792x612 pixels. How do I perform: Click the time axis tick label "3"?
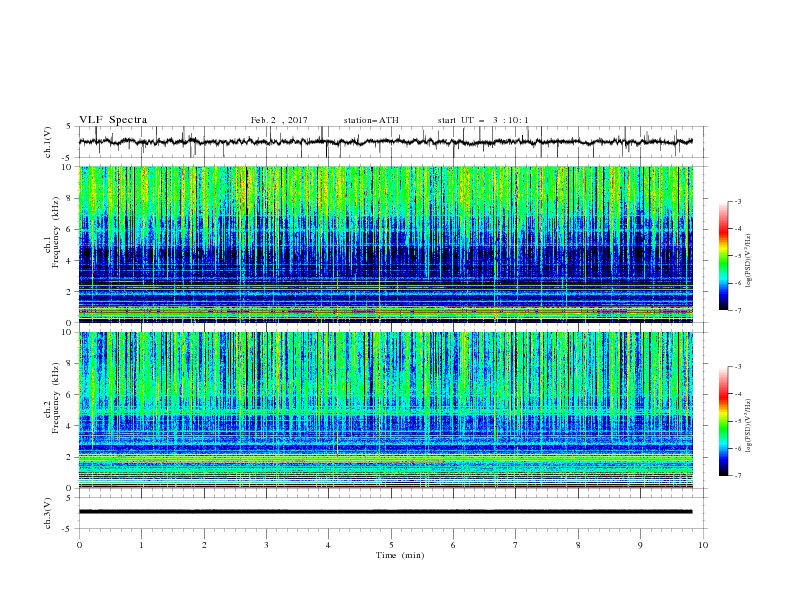coord(267,545)
